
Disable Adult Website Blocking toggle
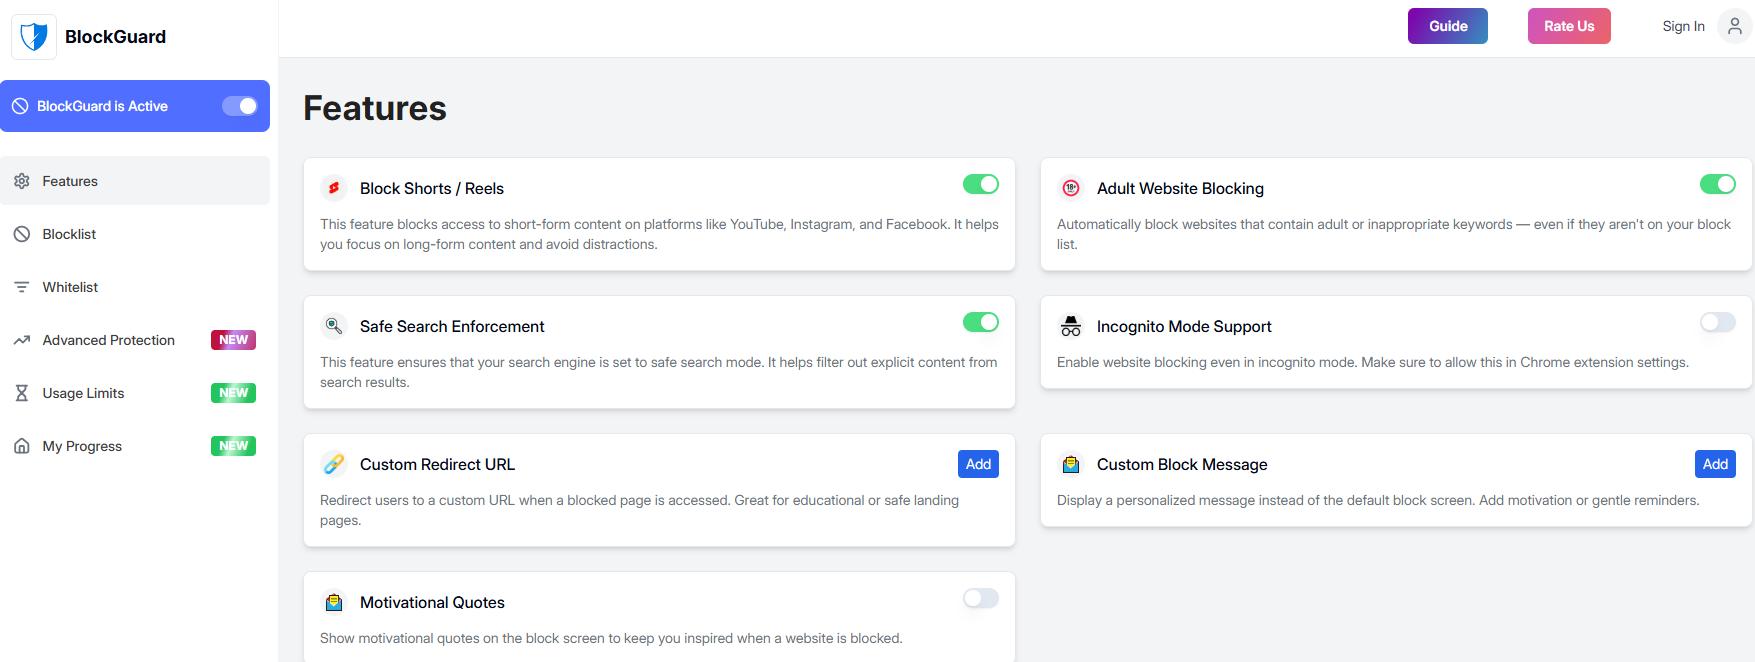[x=1718, y=184]
